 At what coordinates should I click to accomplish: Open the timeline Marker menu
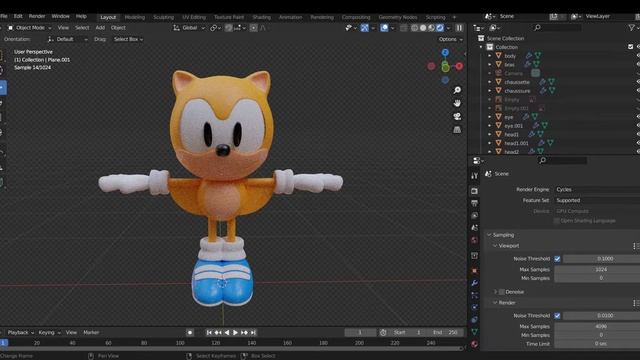[91, 333]
